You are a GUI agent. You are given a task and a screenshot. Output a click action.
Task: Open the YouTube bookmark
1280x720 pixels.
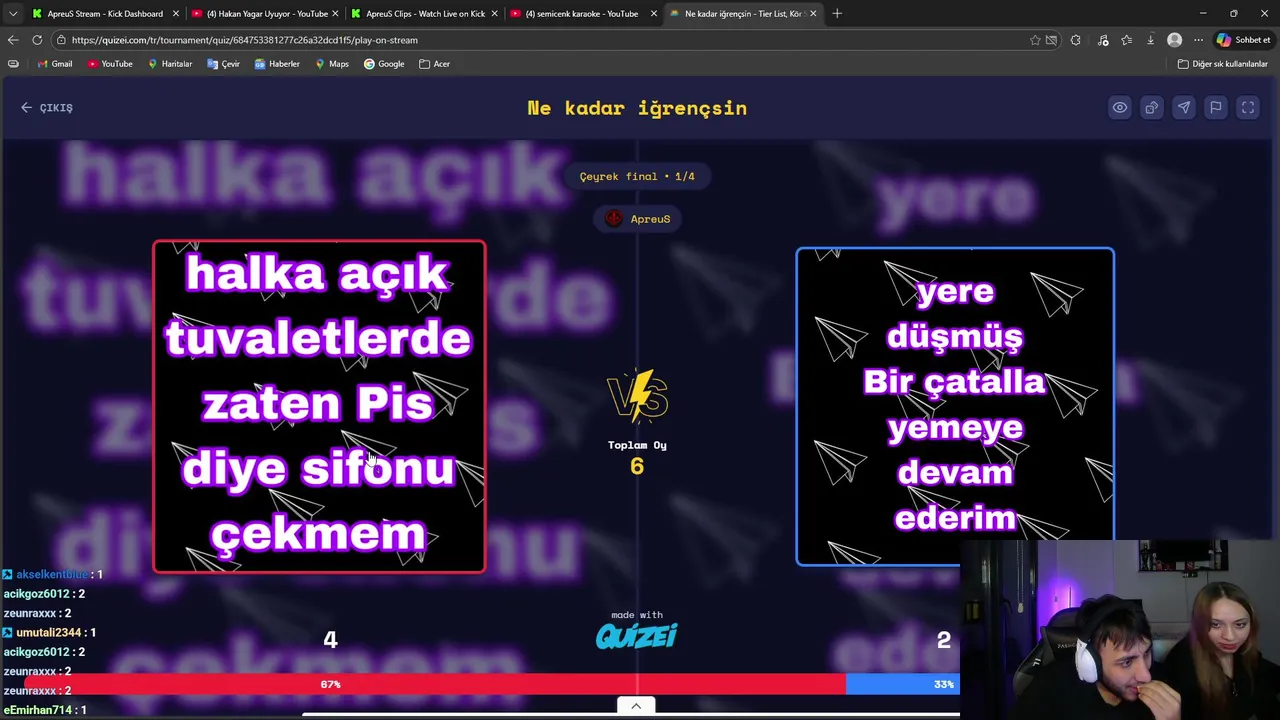[x=109, y=64]
